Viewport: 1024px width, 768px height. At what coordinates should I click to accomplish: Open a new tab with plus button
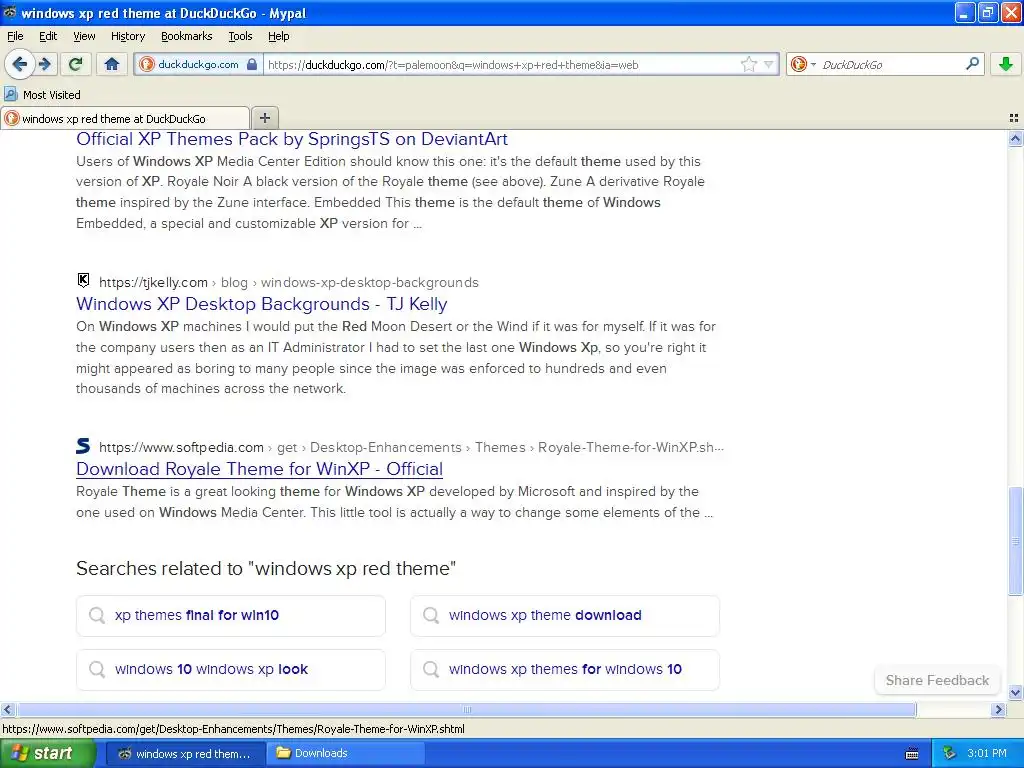264,118
